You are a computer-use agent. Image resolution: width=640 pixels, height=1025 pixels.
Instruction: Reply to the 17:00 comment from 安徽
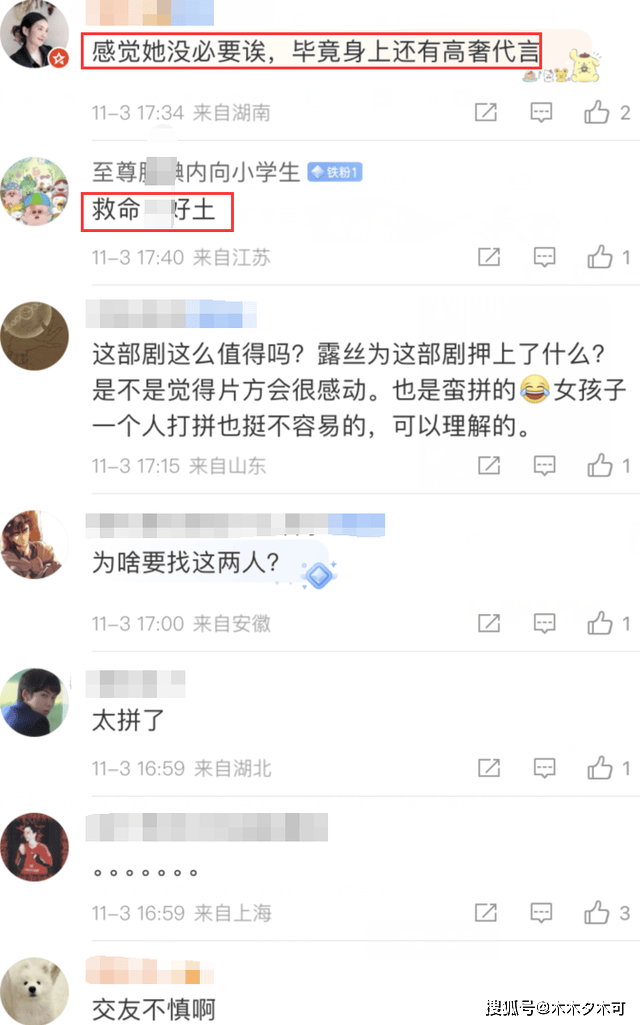[x=545, y=624]
